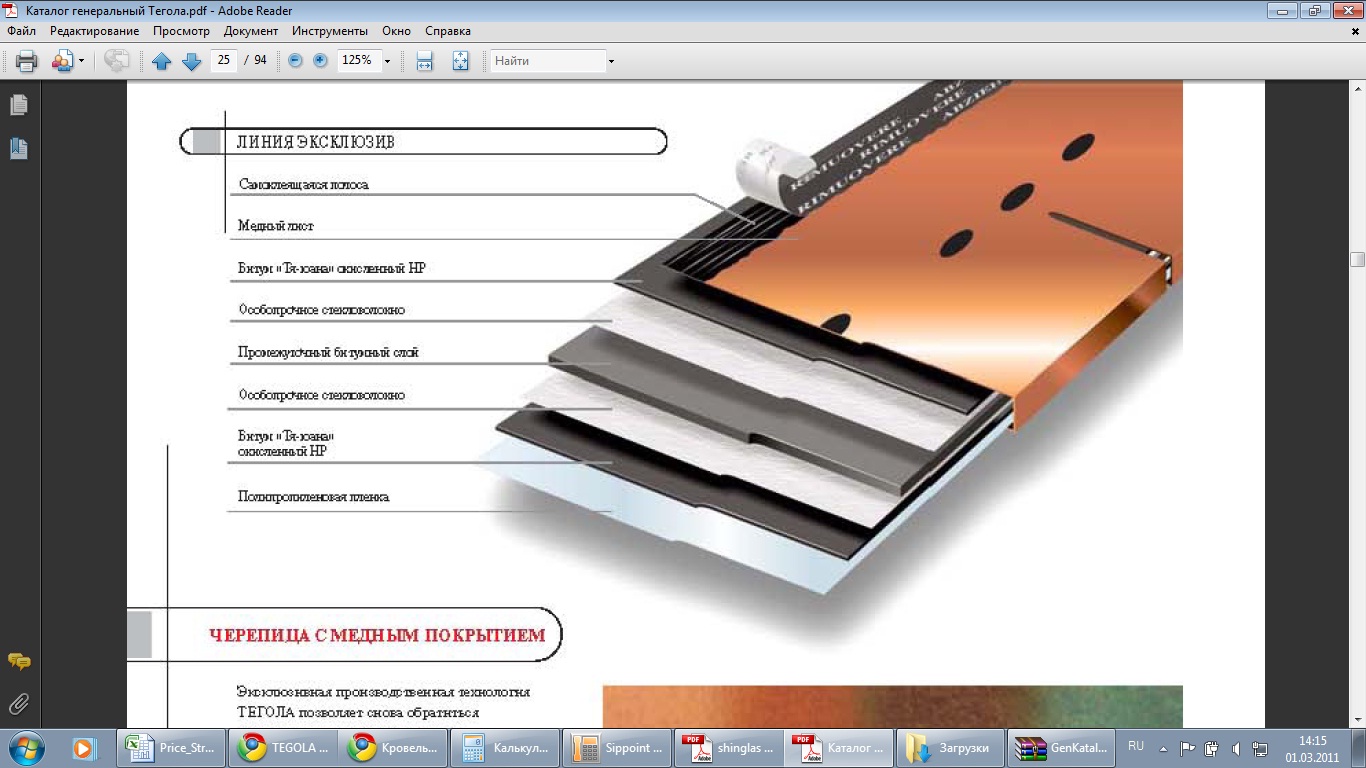Click the Найти search field

coord(547,61)
